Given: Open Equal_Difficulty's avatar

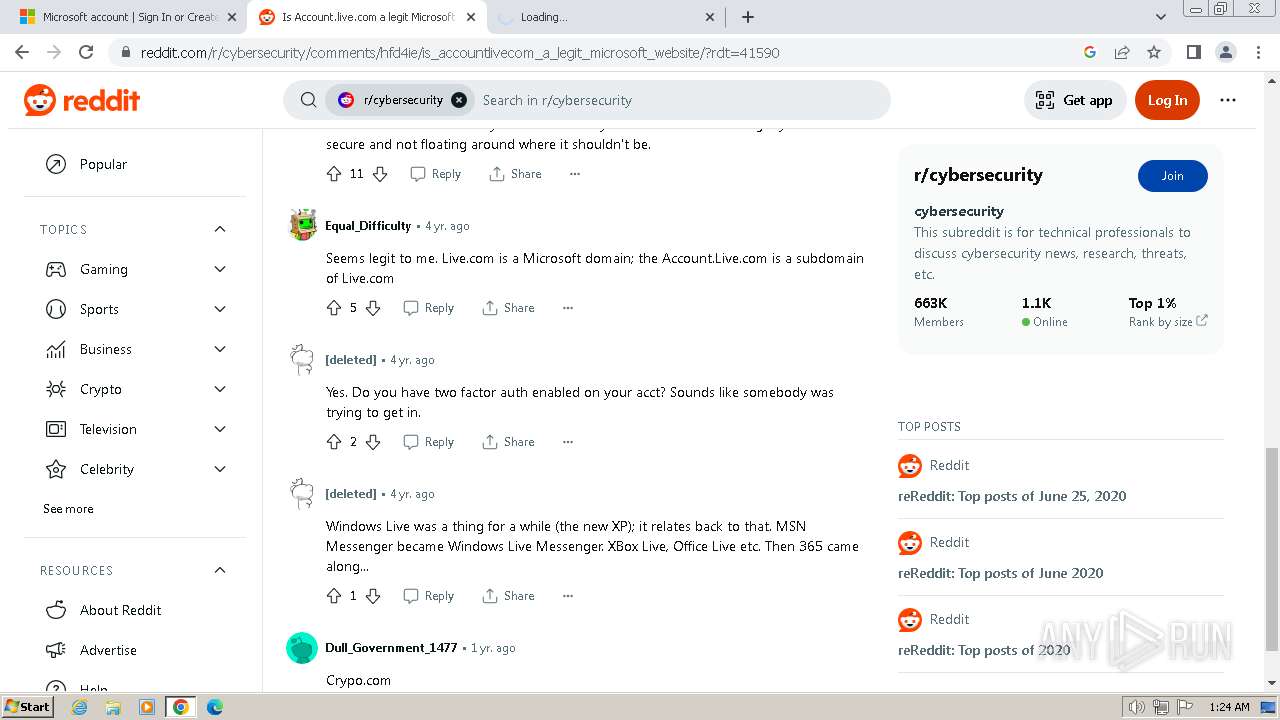Looking at the screenshot, I should pyautogui.click(x=303, y=226).
